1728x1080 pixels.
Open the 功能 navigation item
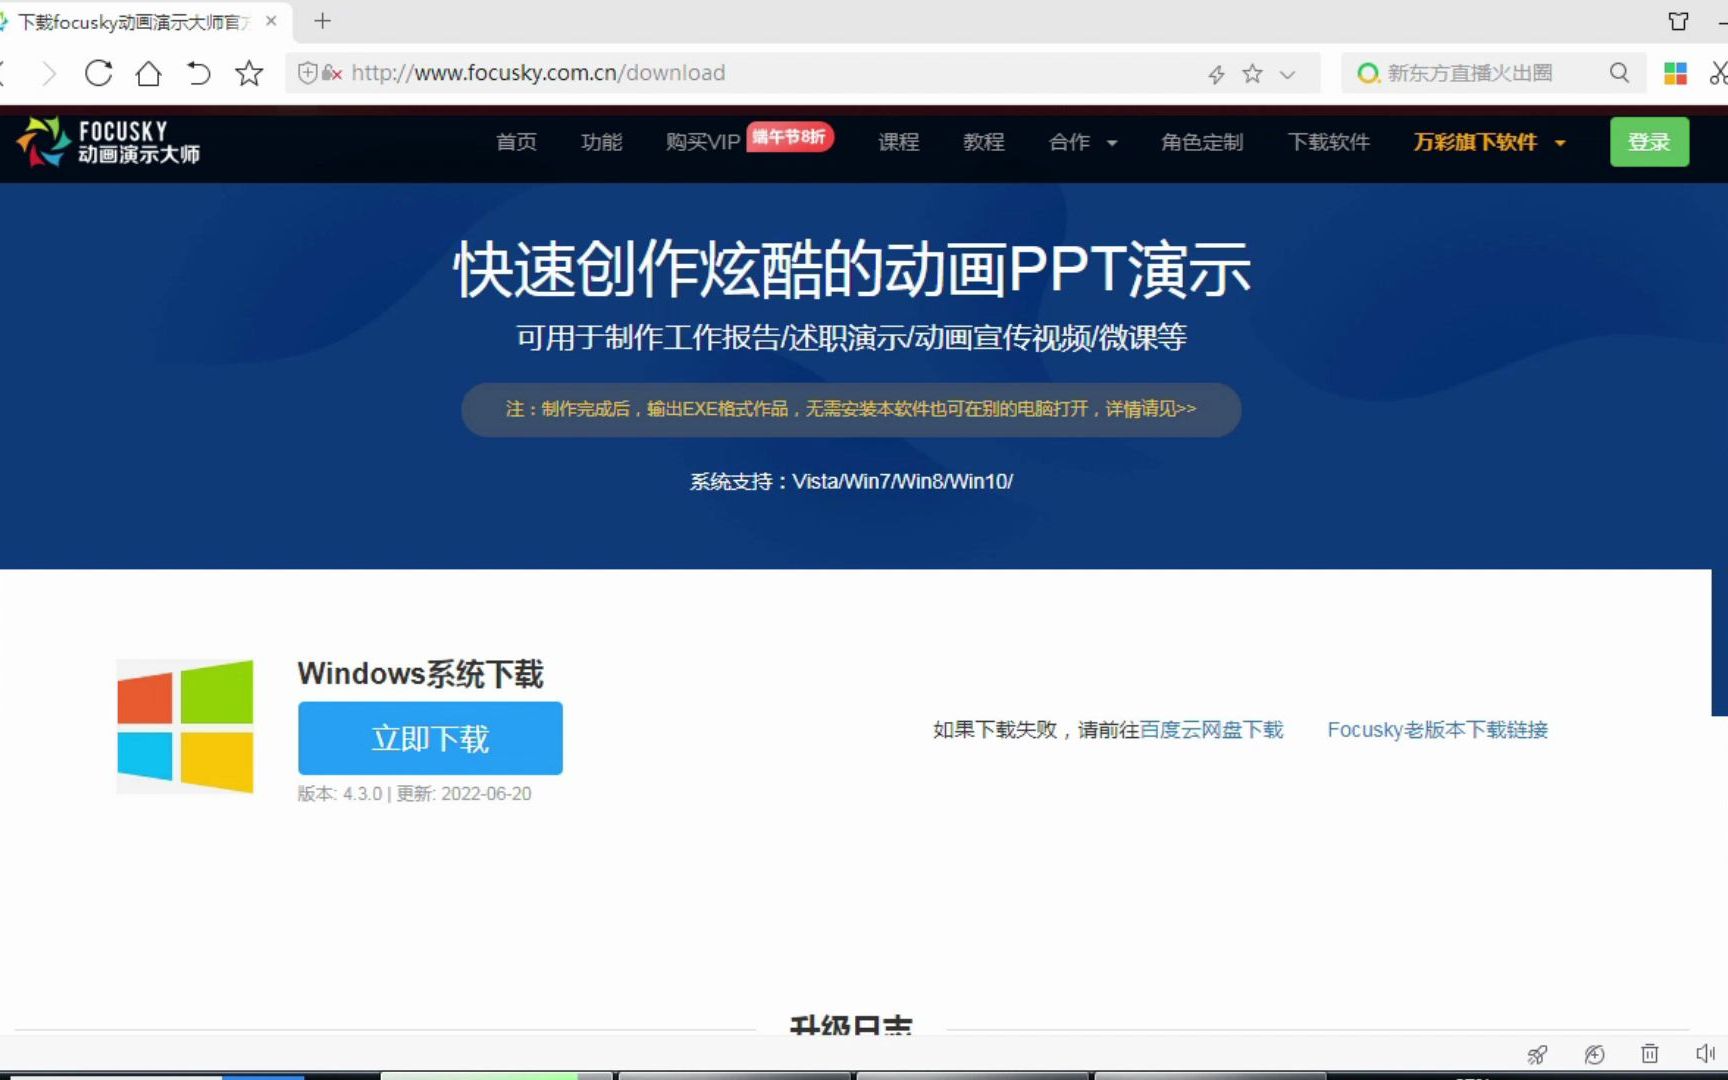click(601, 142)
